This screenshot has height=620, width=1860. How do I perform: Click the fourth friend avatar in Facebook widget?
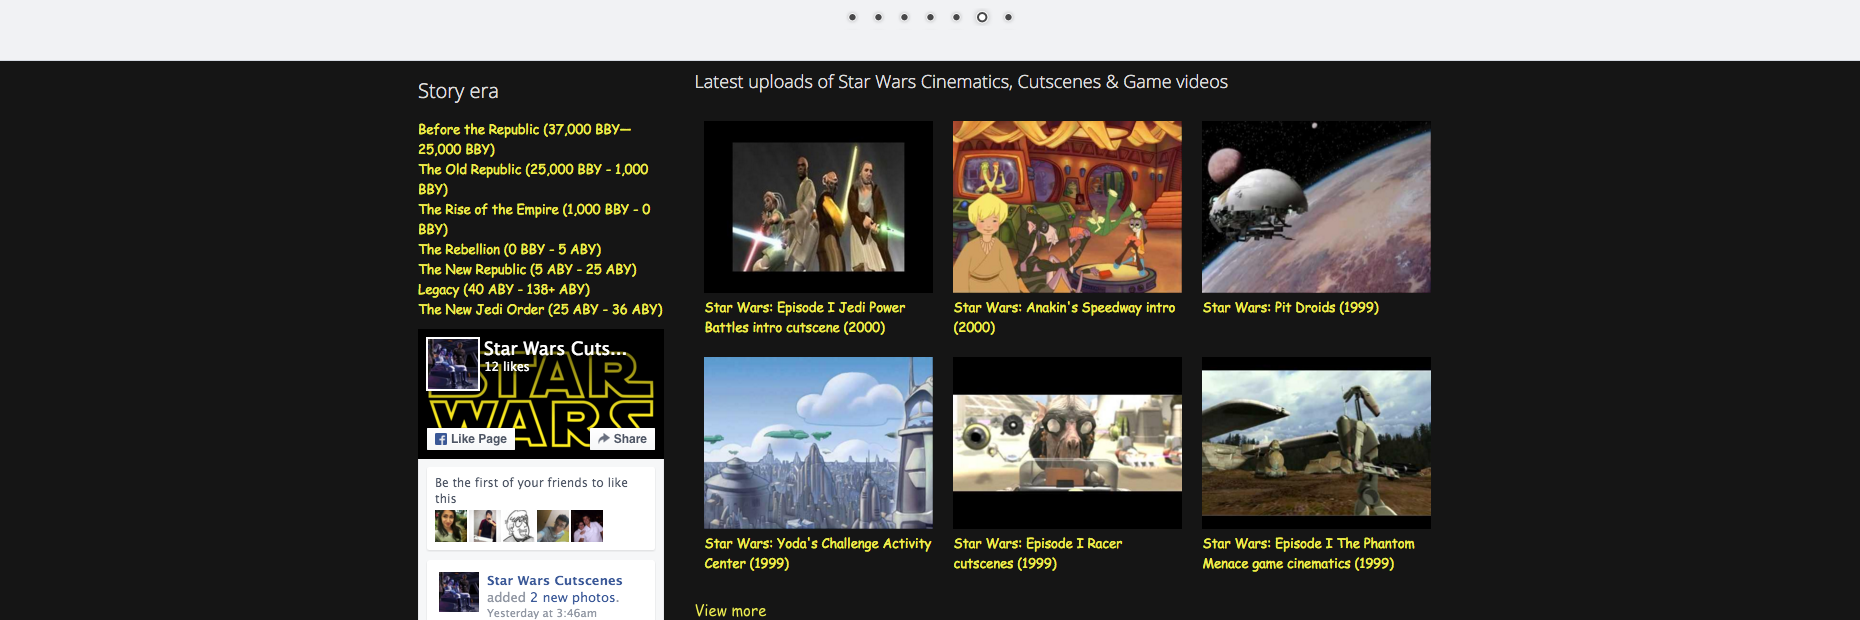pos(553,526)
